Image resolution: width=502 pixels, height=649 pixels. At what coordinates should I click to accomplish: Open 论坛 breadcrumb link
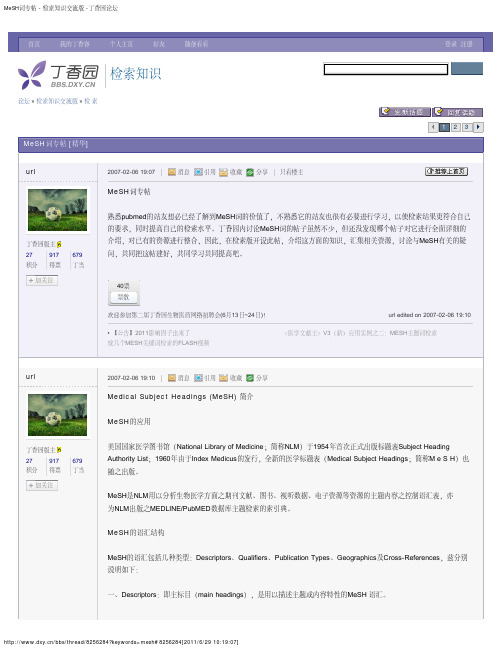[24, 101]
